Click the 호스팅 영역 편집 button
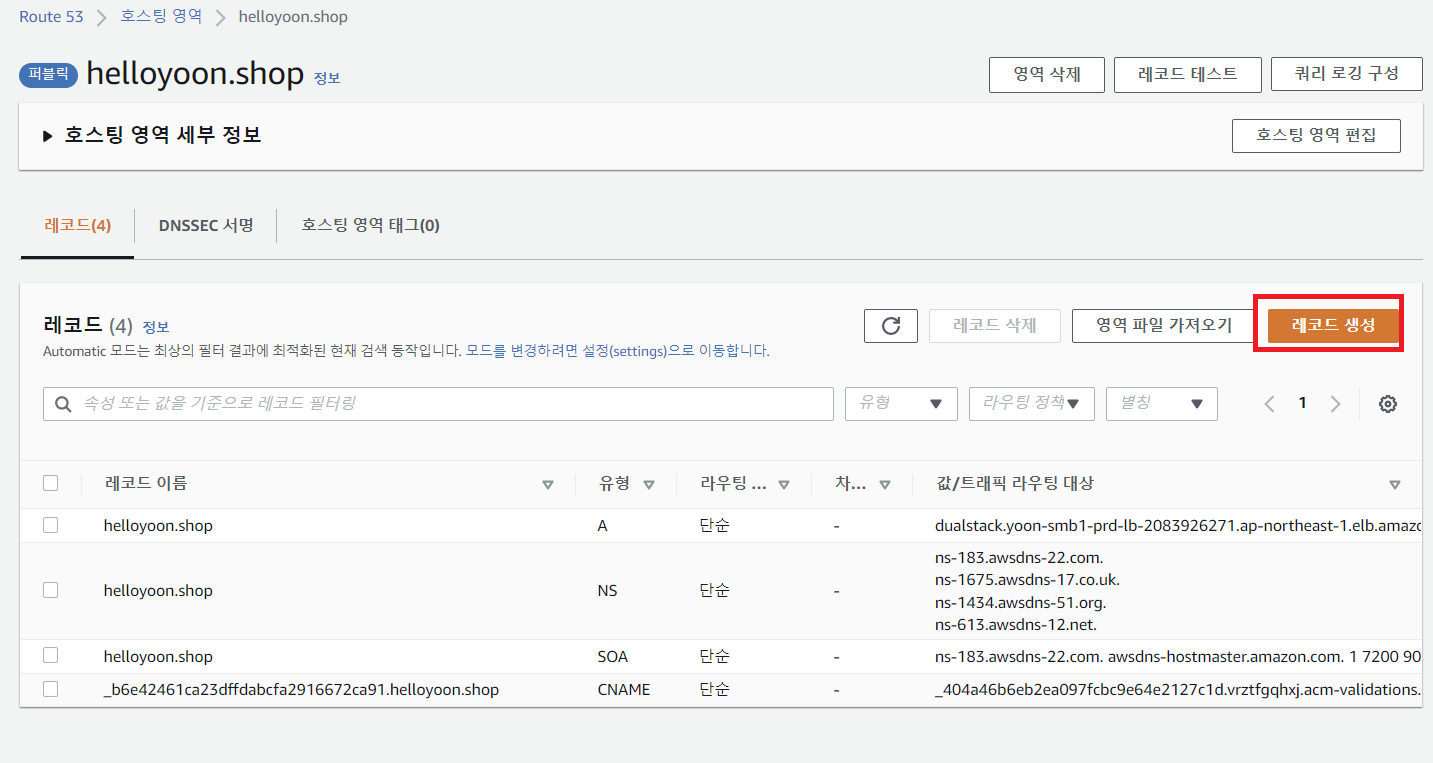Screen dimensions: 1433x763 point(1316,136)
